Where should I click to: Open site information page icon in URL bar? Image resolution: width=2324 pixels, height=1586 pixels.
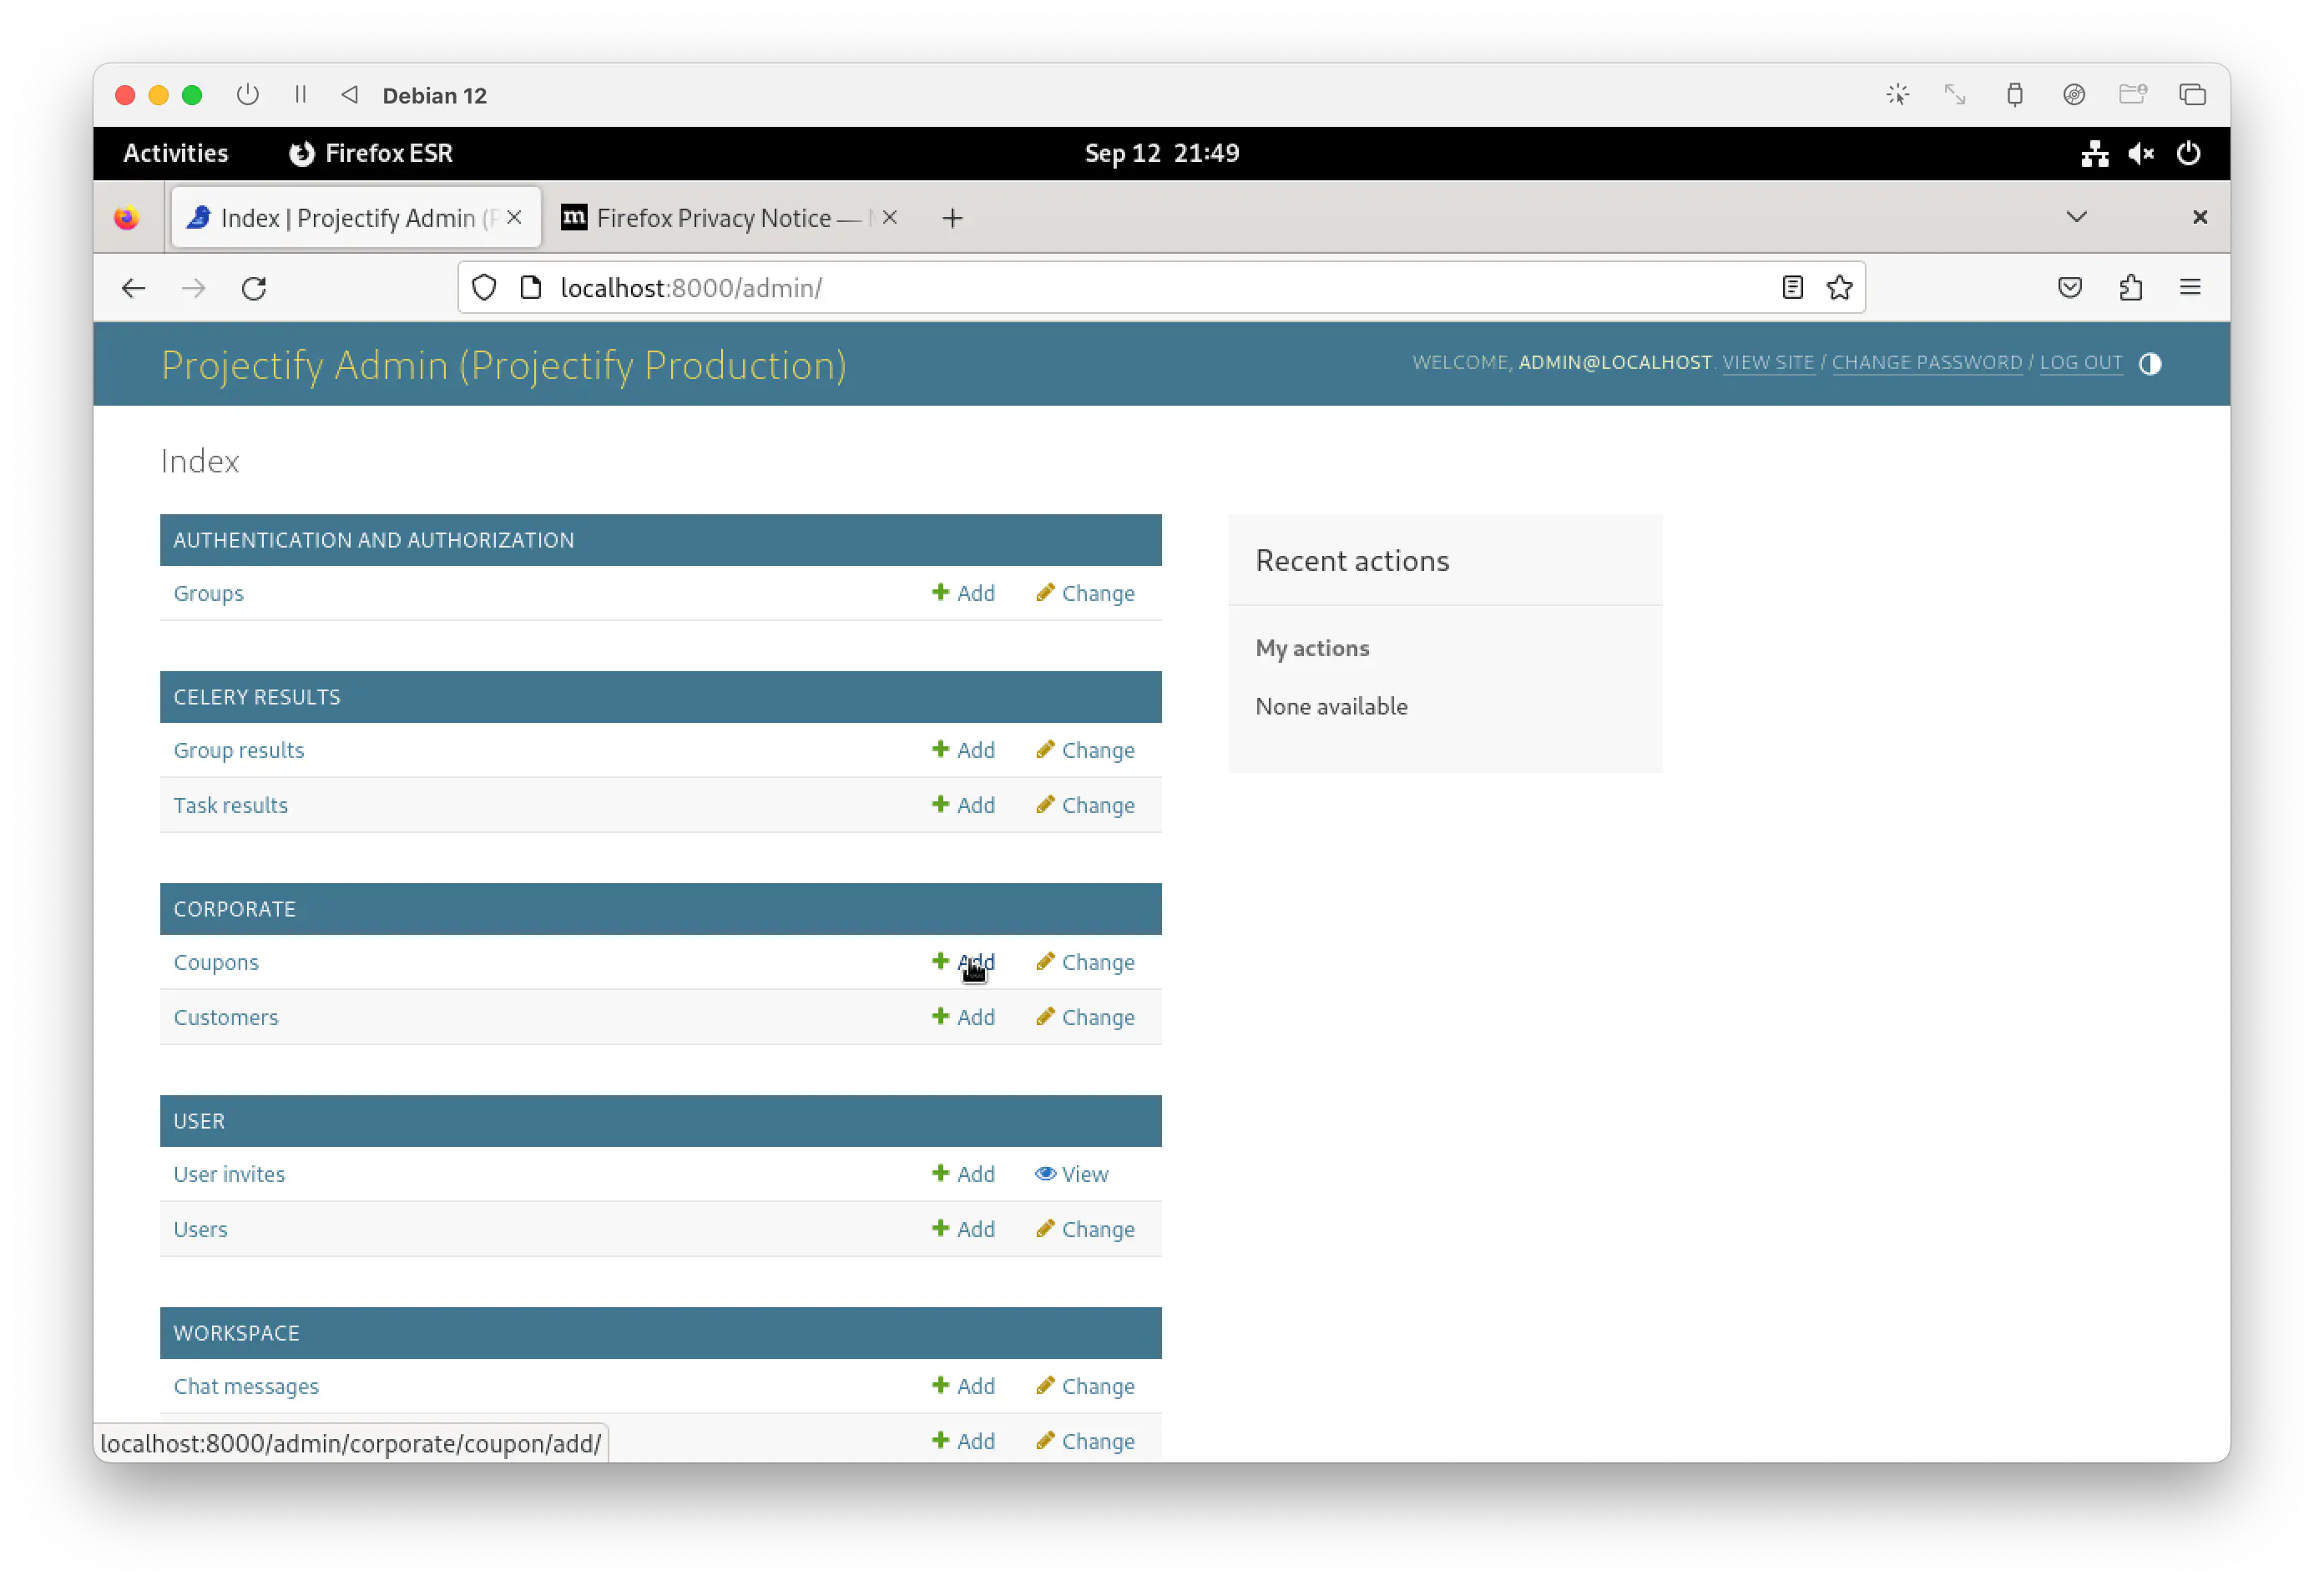click(531, 288)
